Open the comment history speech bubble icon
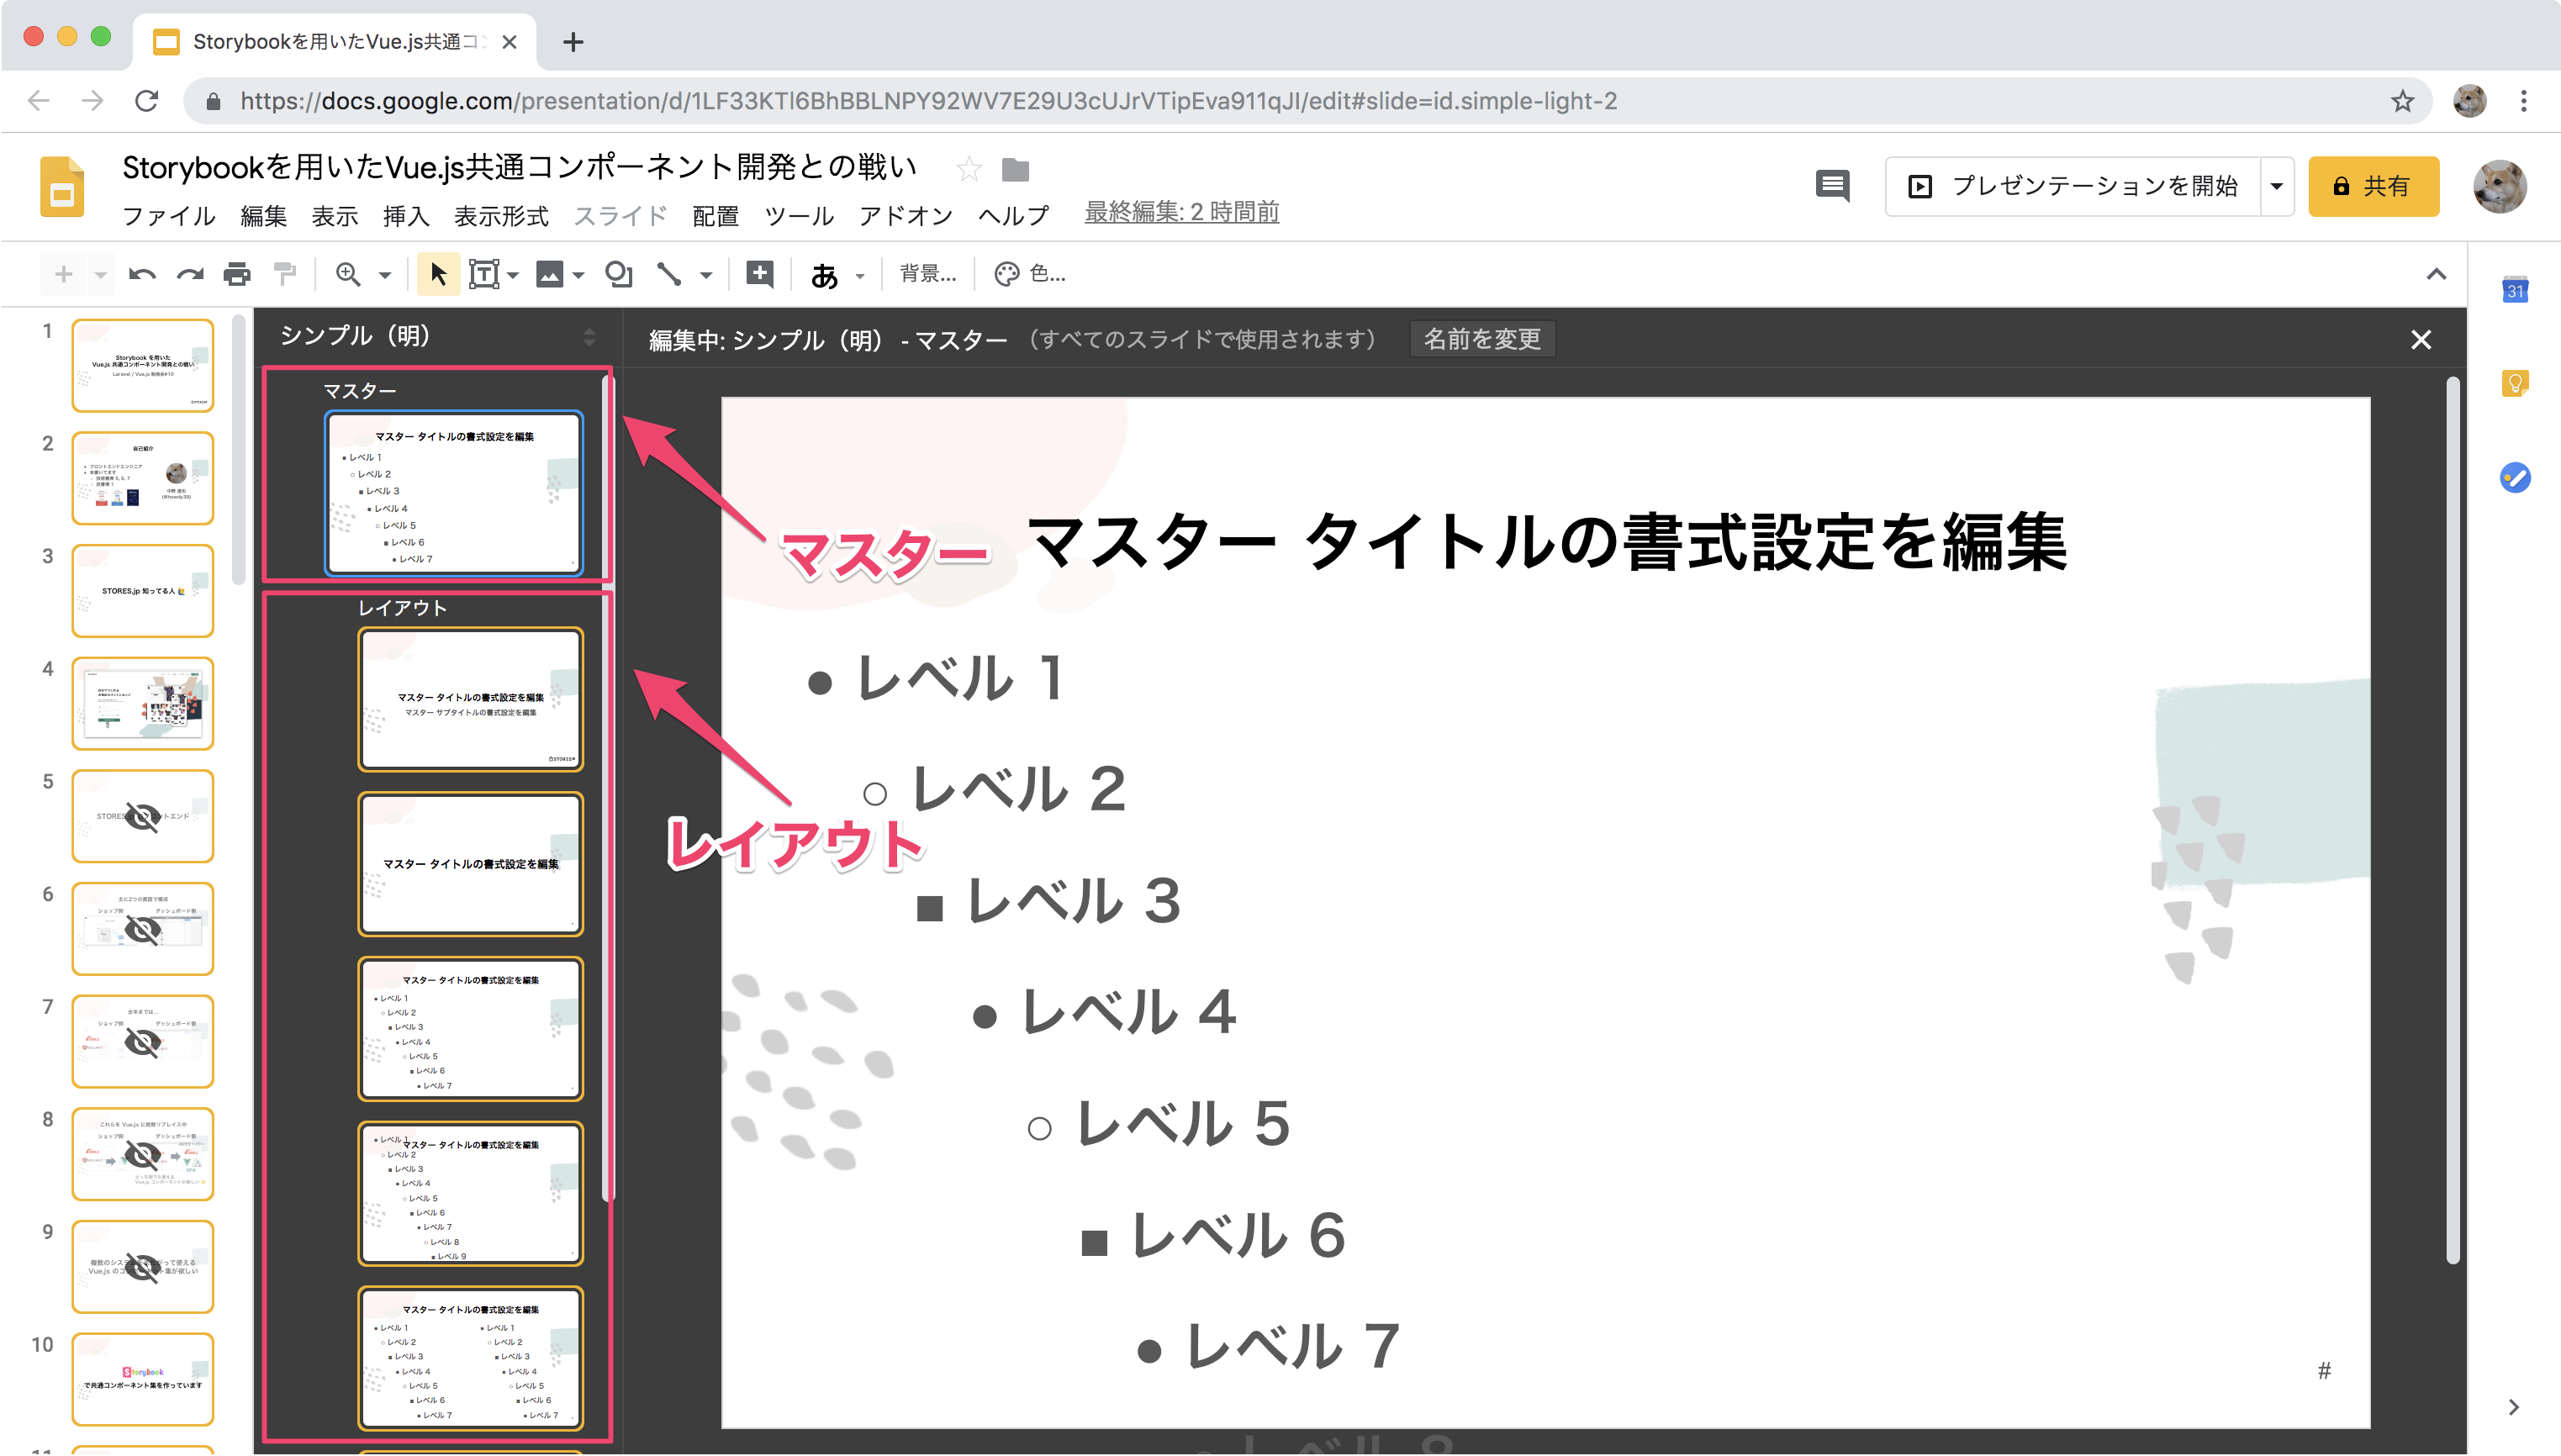Viewport: 2561px width, 1456px height. [1832, 186]
